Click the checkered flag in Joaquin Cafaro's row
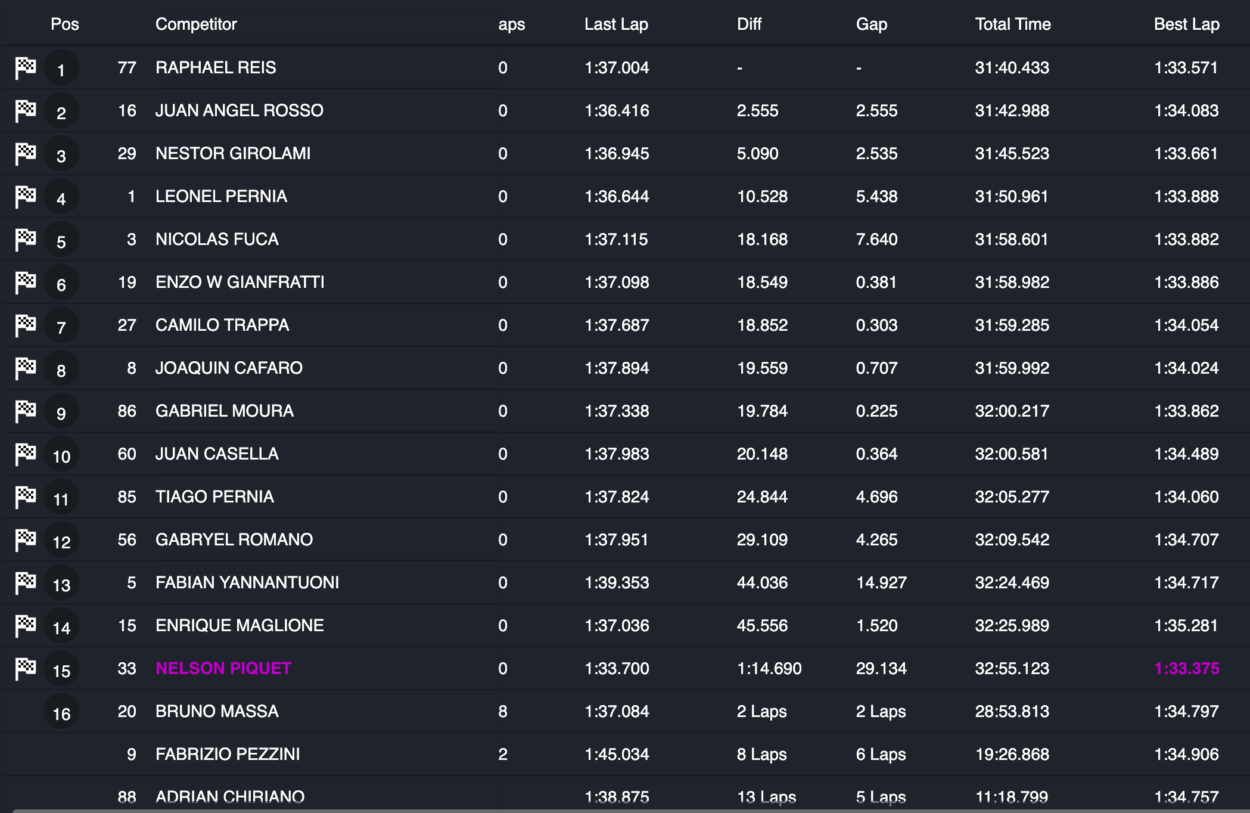 26,368
